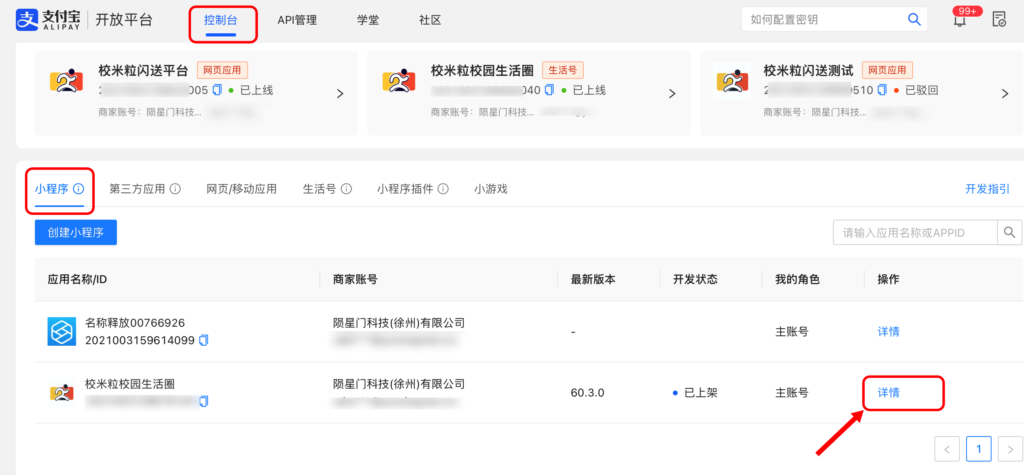The width and height of the screenshot is (1024, 475).
Task: Show info tooltip for 小程序 tab
Action: tap(79, 189)
